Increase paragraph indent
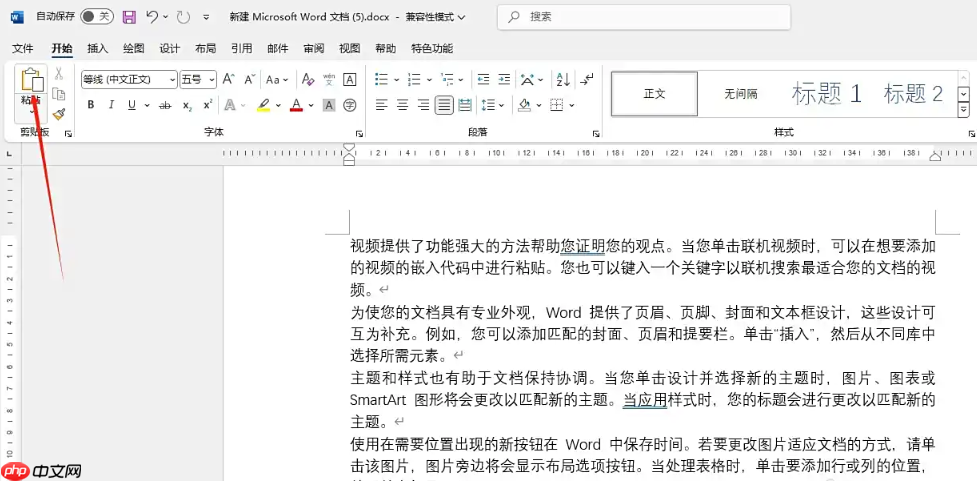Viewport: 977px width, 481px height. pyautogui.click(x=503, y=79)
